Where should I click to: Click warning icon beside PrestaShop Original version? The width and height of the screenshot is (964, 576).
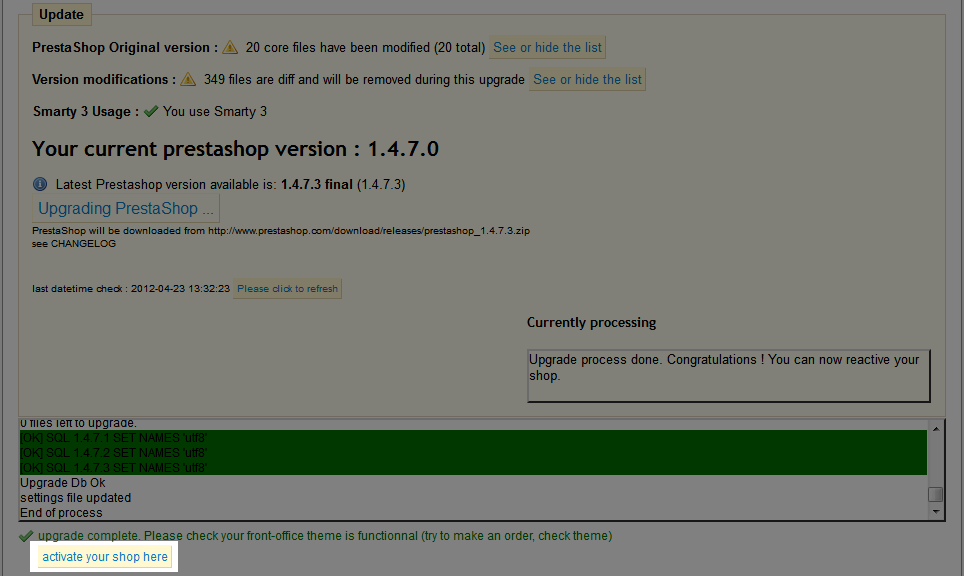[230, 47]
